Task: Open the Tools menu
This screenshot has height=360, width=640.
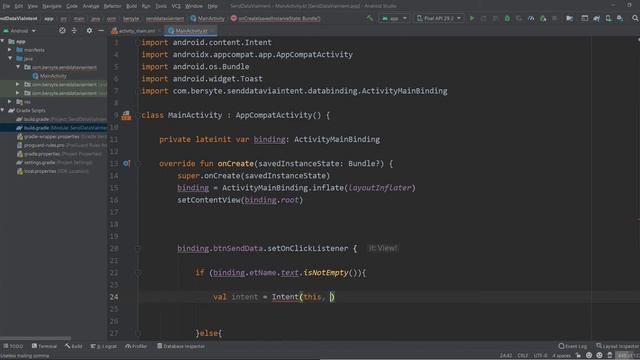Action: (161, 6)
